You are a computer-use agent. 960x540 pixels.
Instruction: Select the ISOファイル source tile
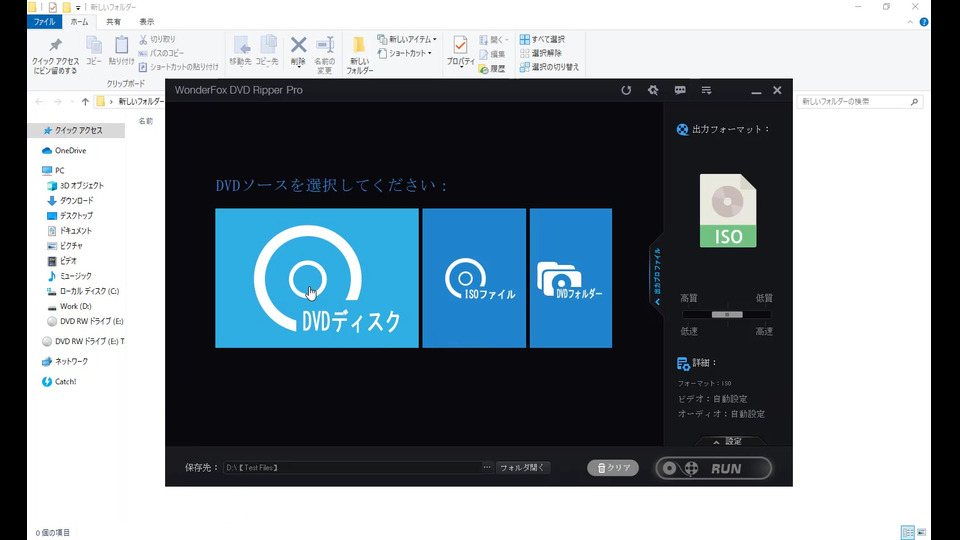[474, 278]
